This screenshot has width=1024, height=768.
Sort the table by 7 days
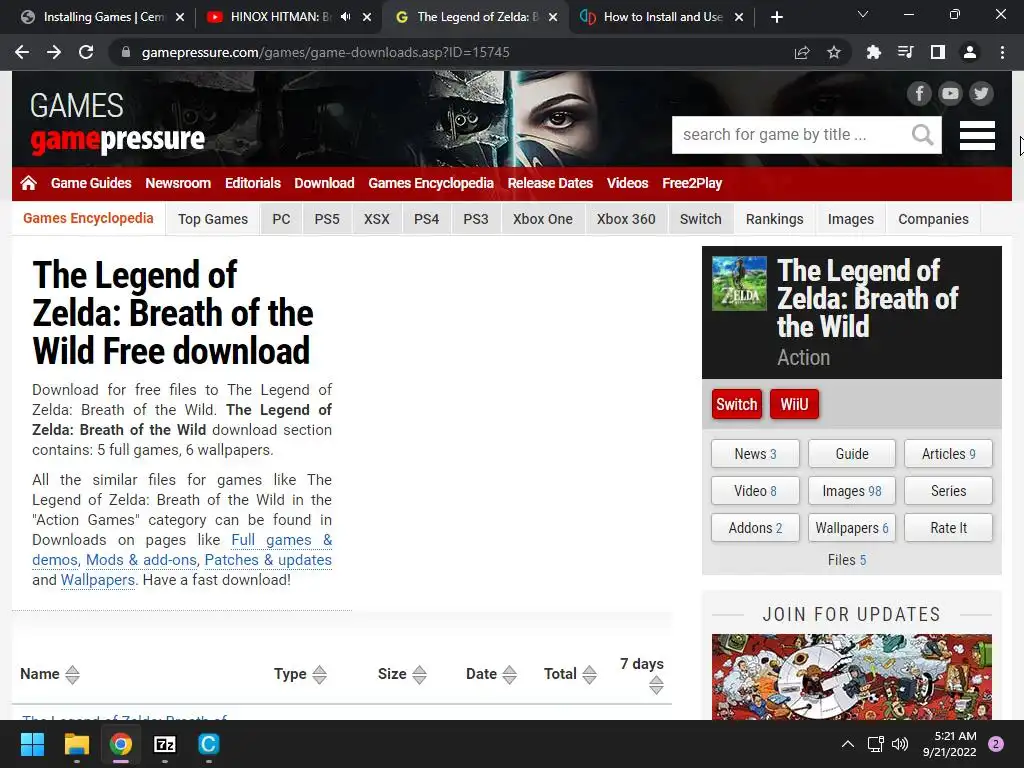(x=643, y=675)
